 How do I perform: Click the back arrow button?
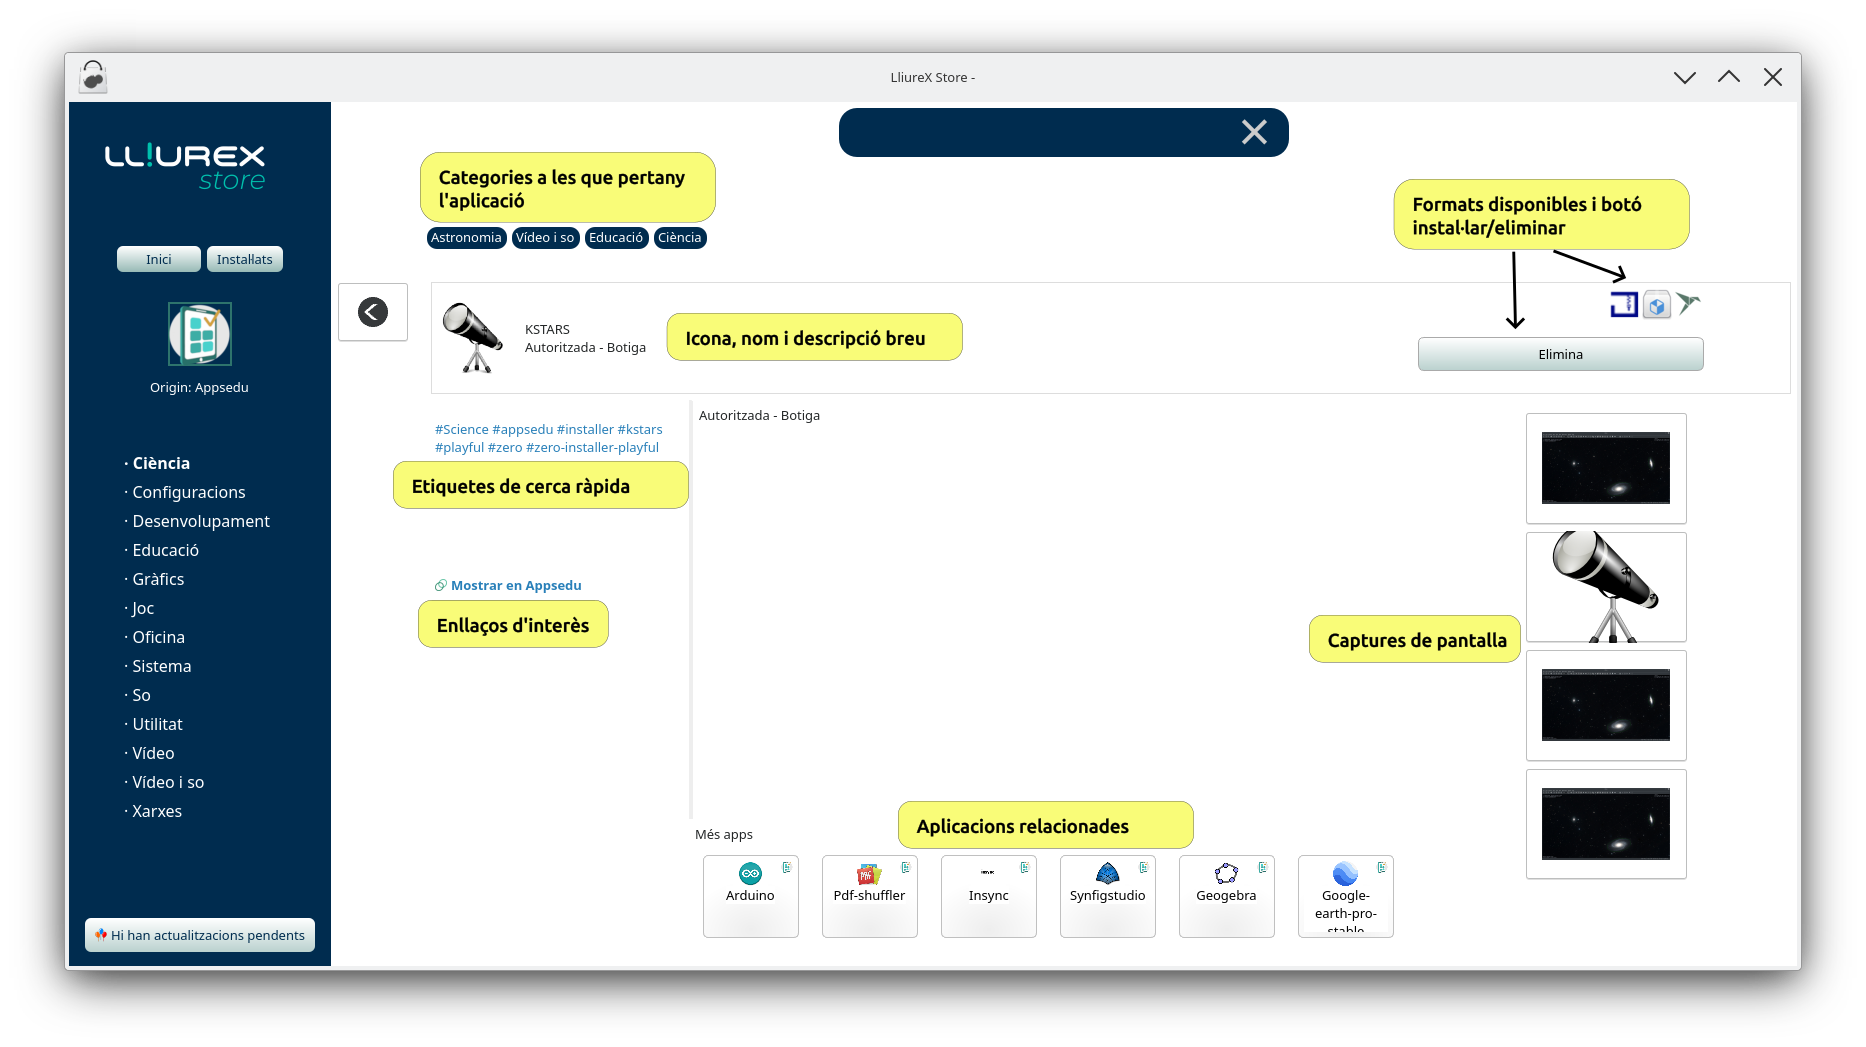tap(373, 312)
